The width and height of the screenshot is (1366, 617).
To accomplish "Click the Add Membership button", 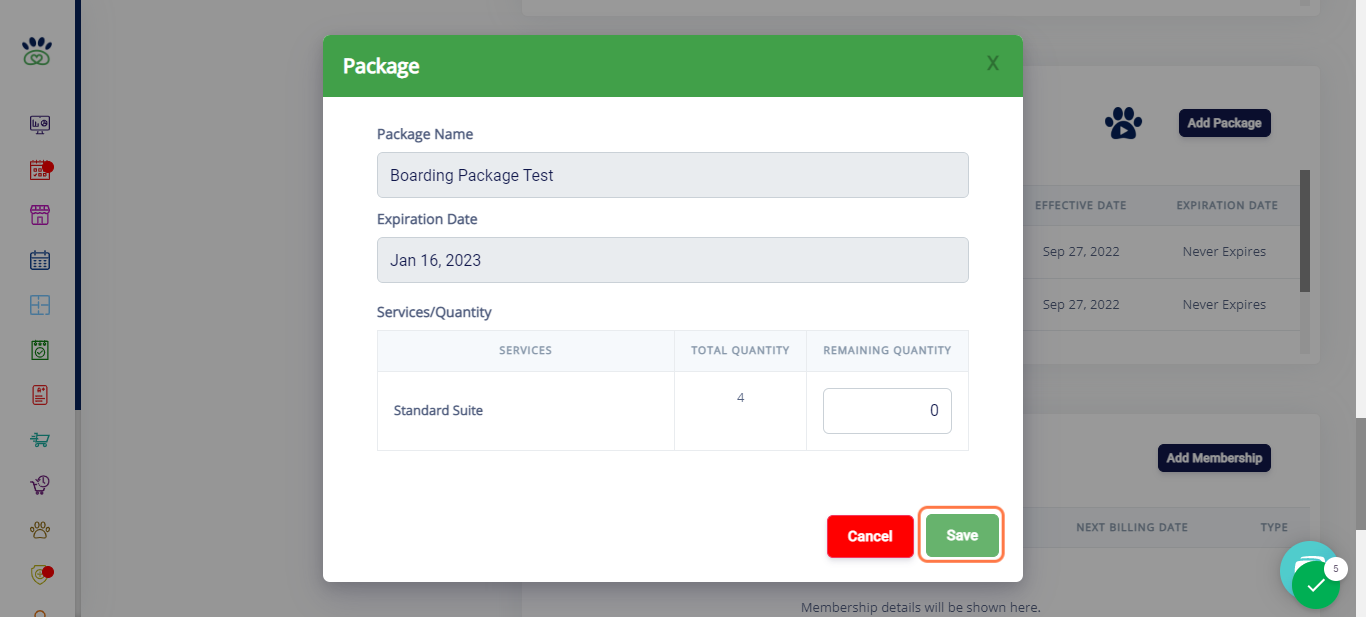I will tap(1214, 458).
